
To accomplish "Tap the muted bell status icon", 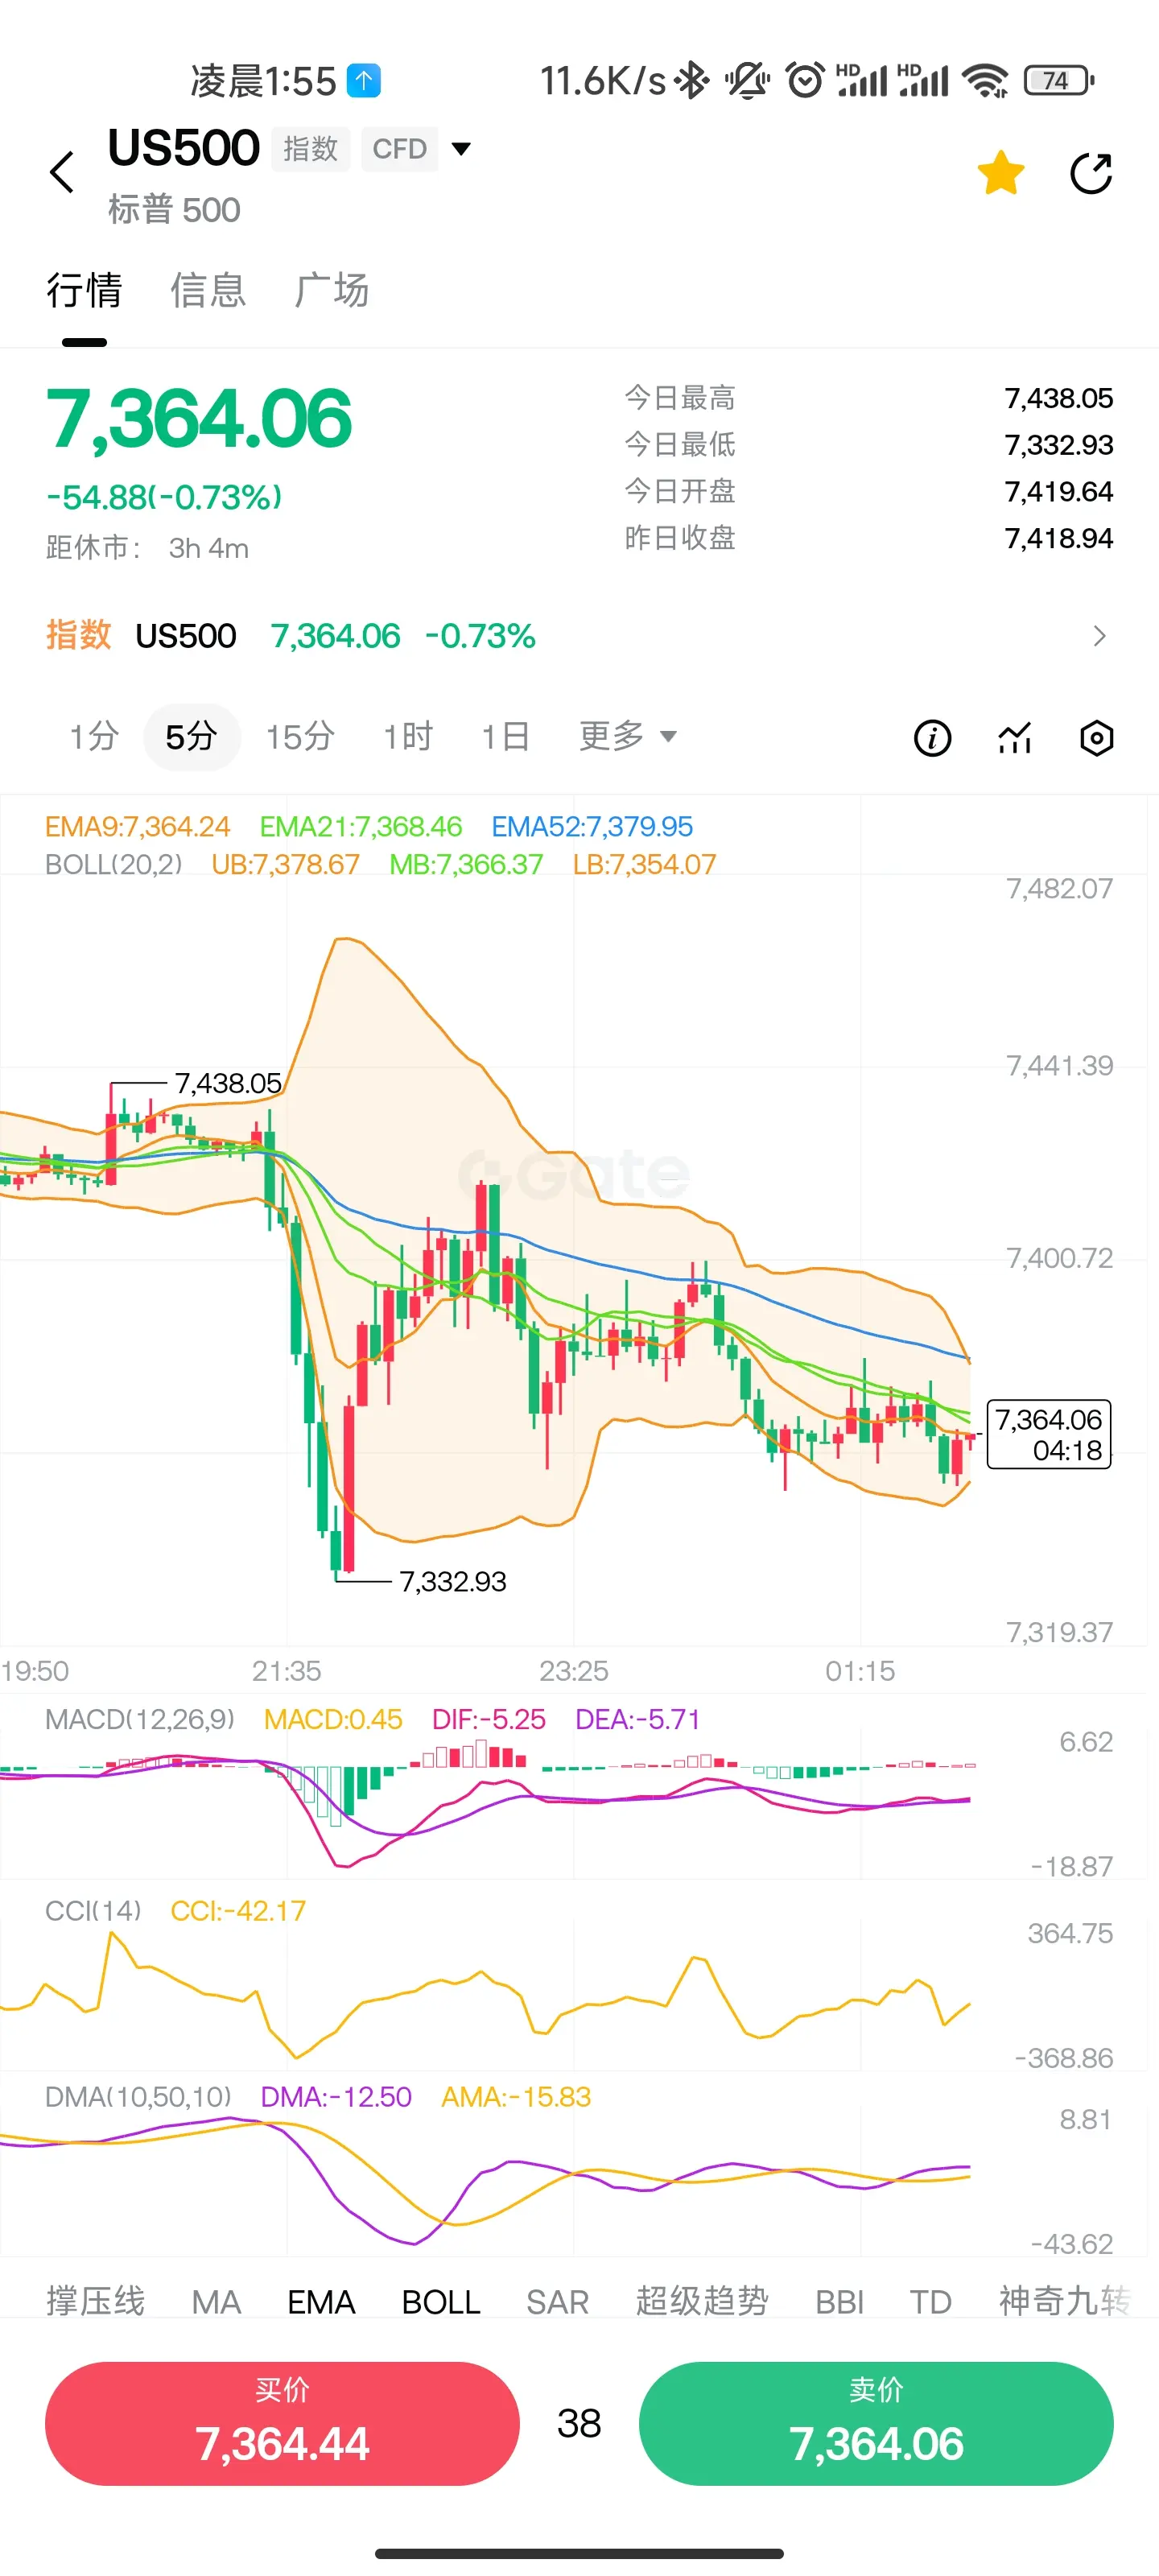I will [747, 80].
